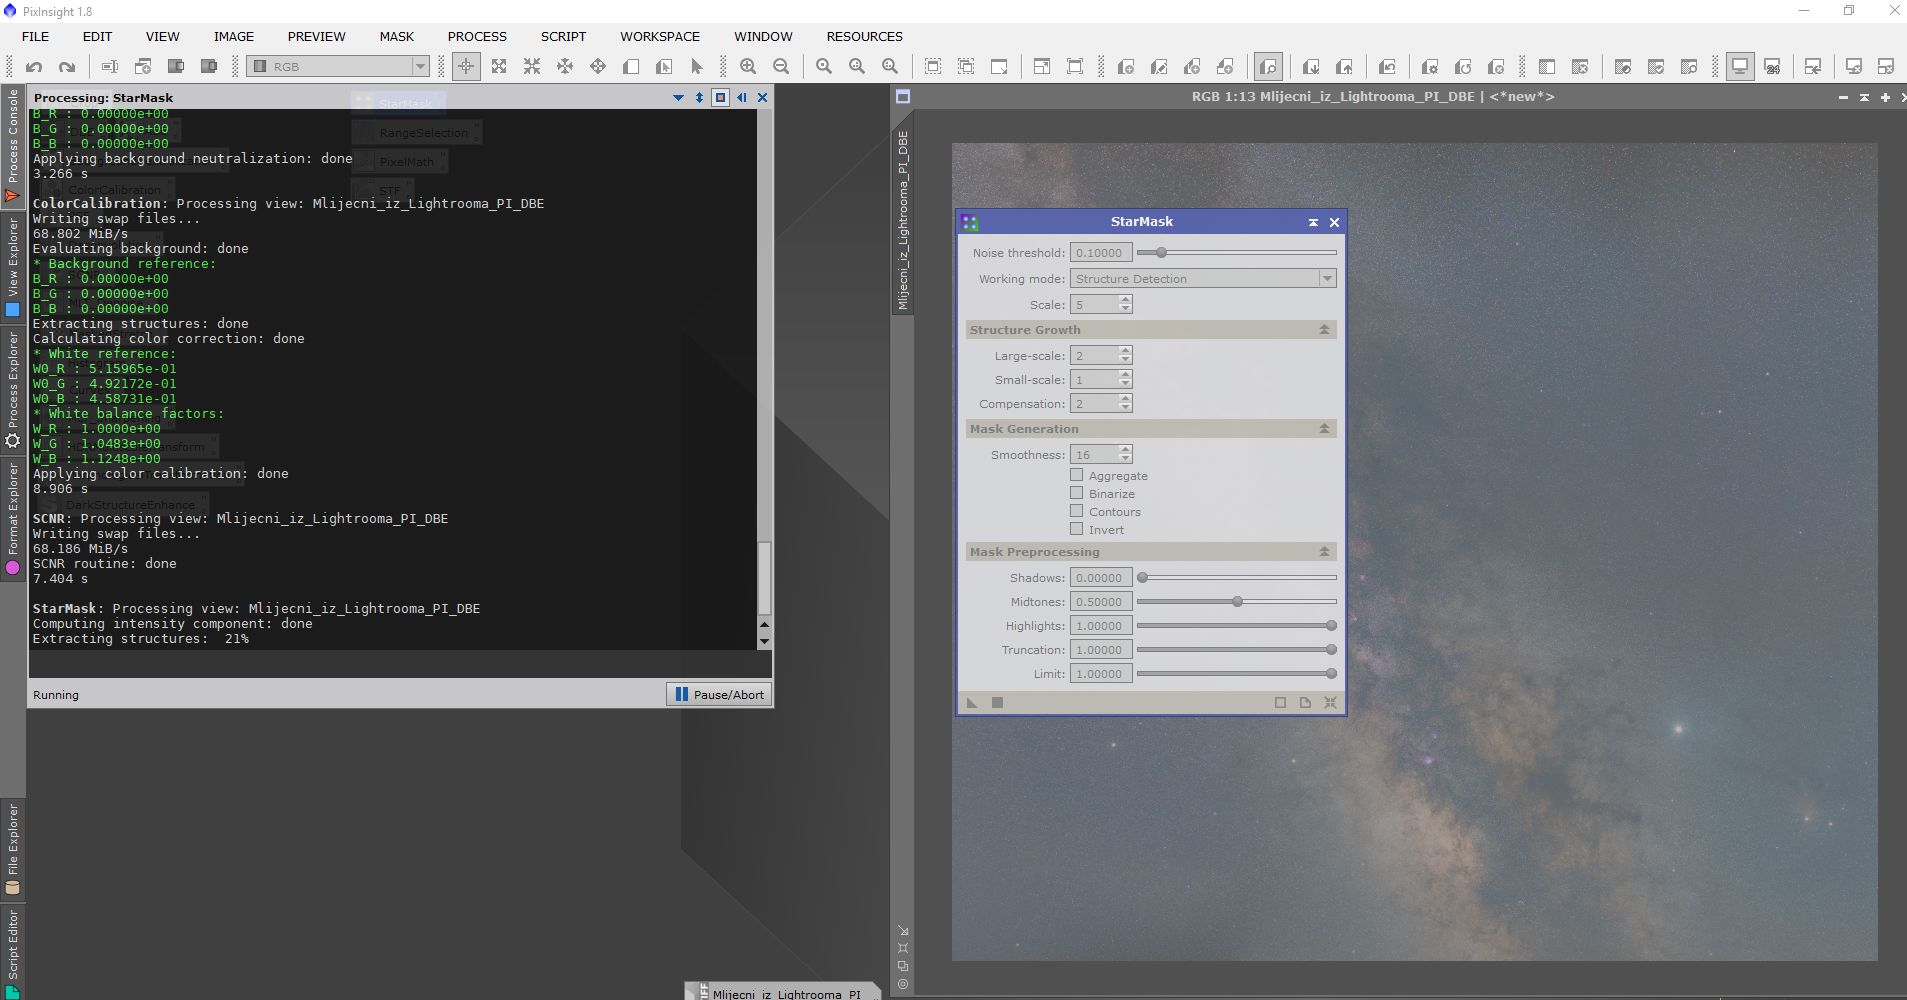Toggle the Invert checkbox
Viewport: 1907px width, 1000px height.
pos(1077,530)
